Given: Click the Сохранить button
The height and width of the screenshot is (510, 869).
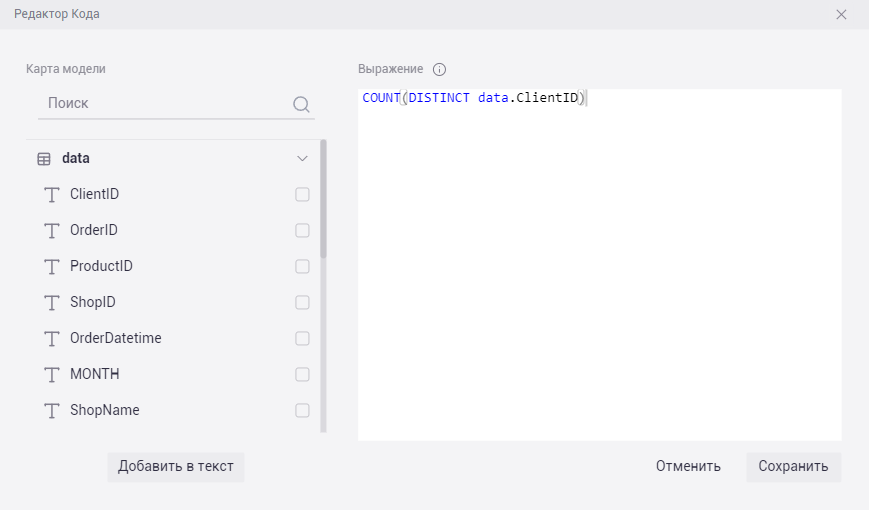Looking at the screenshot, I should pyautogui.click(x=793, y=467).
